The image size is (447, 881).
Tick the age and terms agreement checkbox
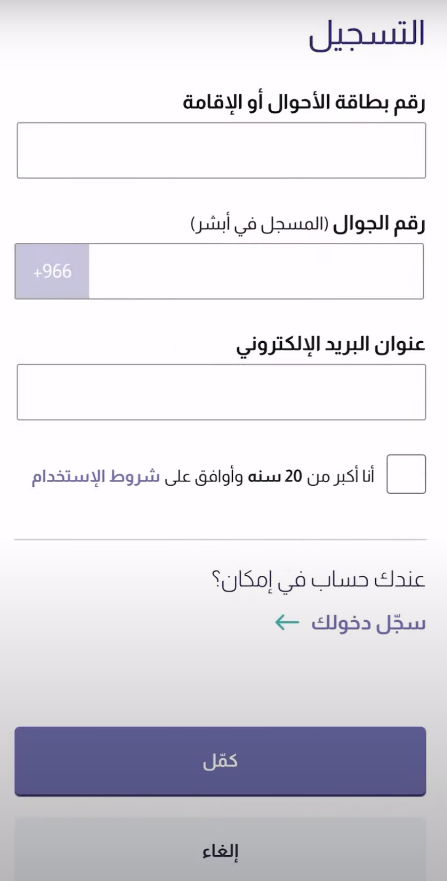[x=406, y=474]
